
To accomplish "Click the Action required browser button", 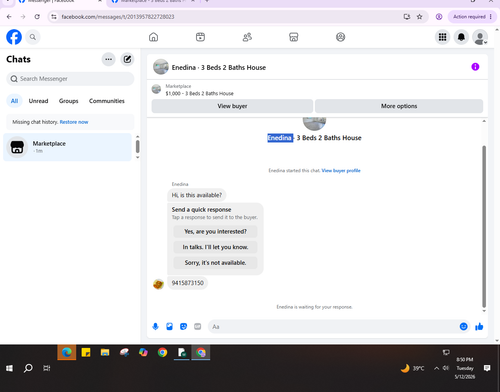I will tap(472, 17).
